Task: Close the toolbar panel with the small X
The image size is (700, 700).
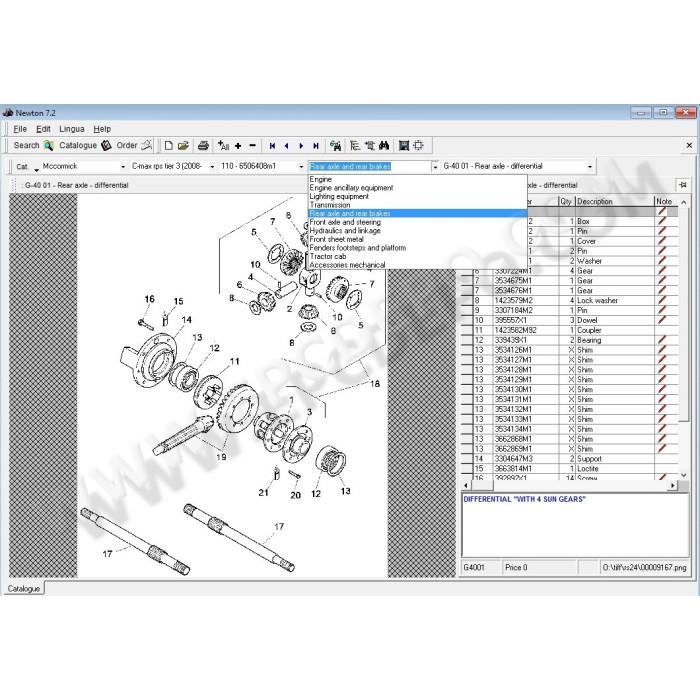Action: pyautogui.click(x=689, y=146)
